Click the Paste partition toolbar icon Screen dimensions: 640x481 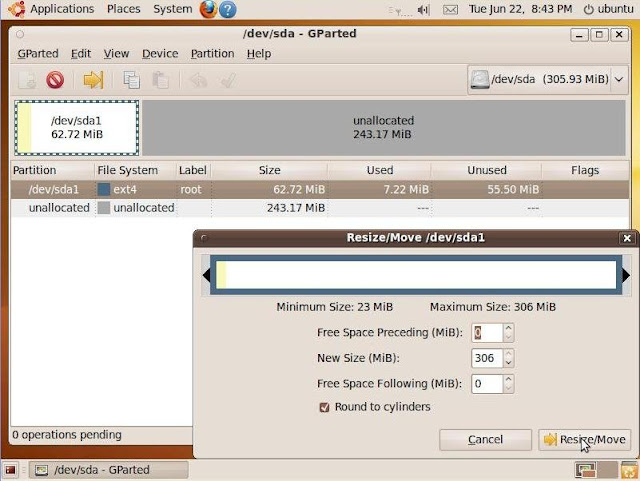tap(160, 80)
